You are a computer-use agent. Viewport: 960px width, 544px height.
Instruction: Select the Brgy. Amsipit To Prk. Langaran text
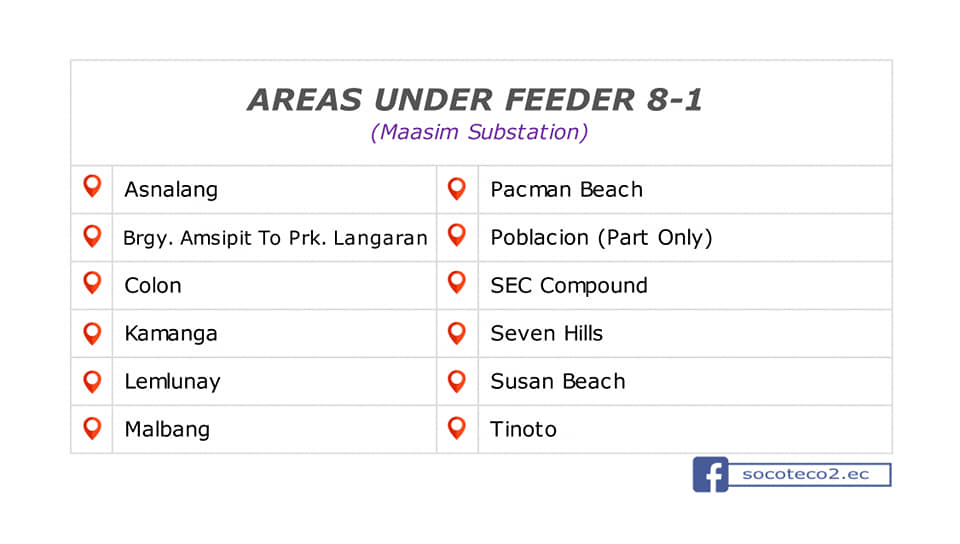[275, 238]
